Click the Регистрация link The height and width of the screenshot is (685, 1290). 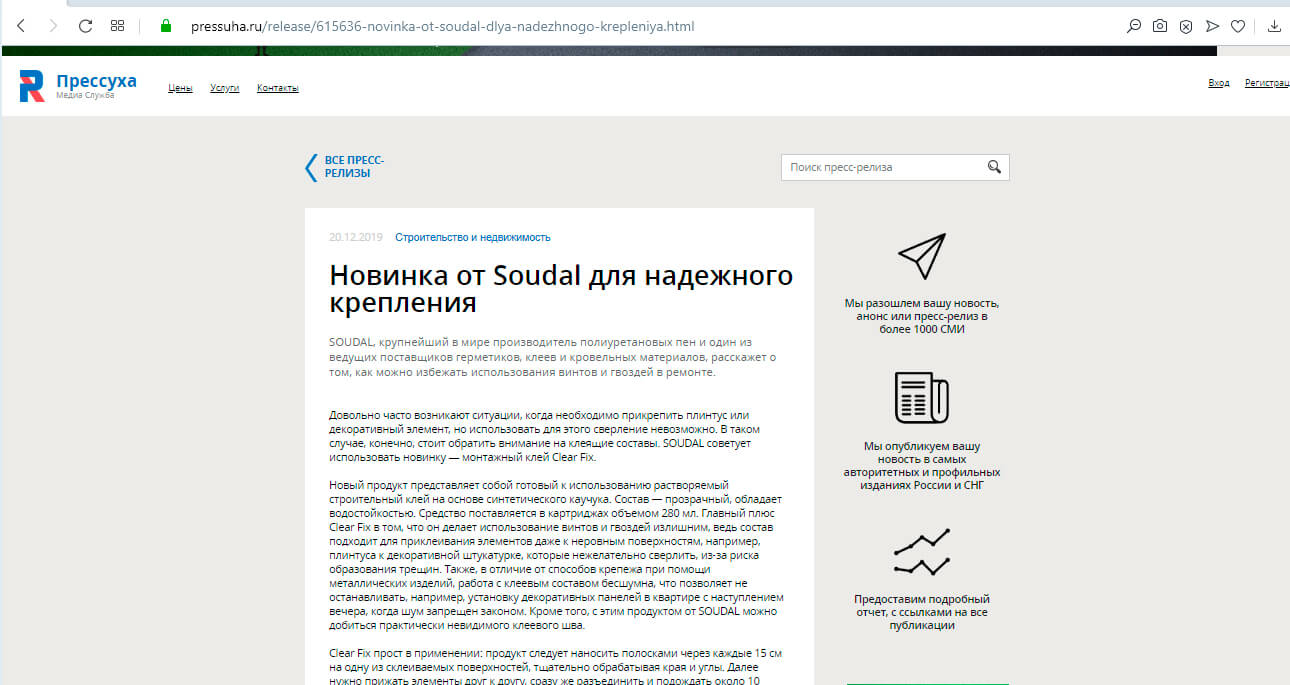click(1267, 83)
